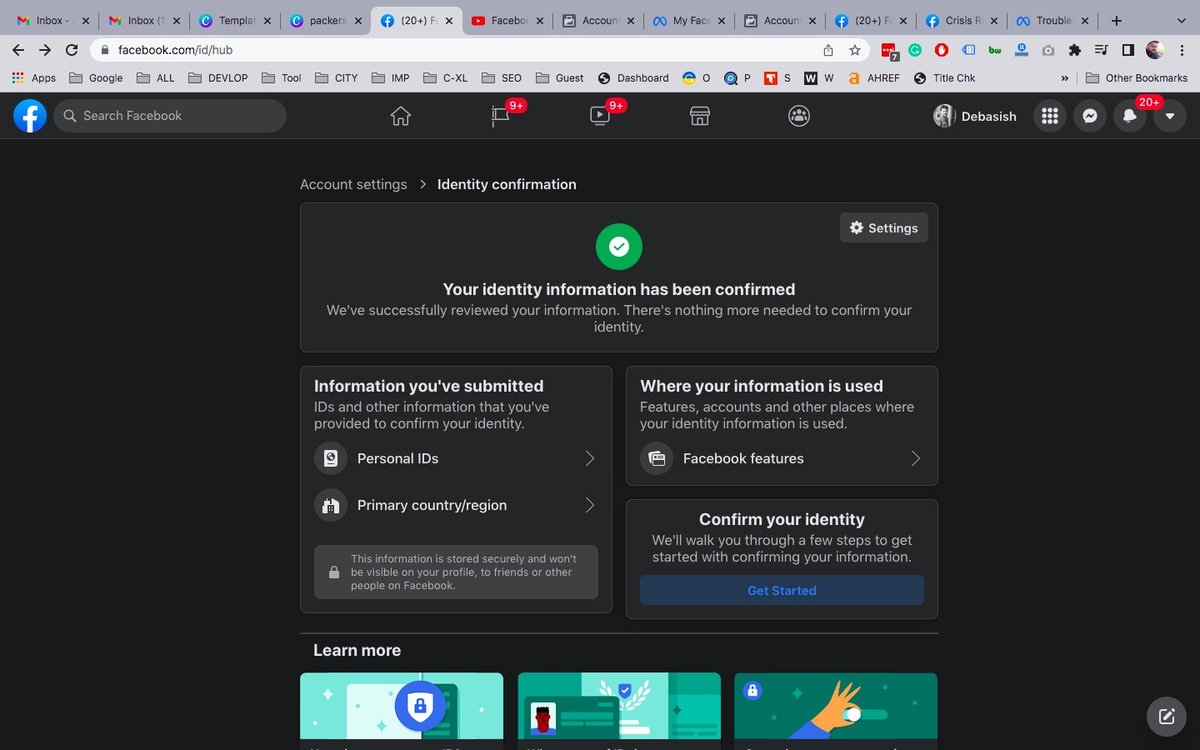This screenshot has height=750, width=1200.
Task: Click the Settings button with gear
Action: (x=884, y=228)
